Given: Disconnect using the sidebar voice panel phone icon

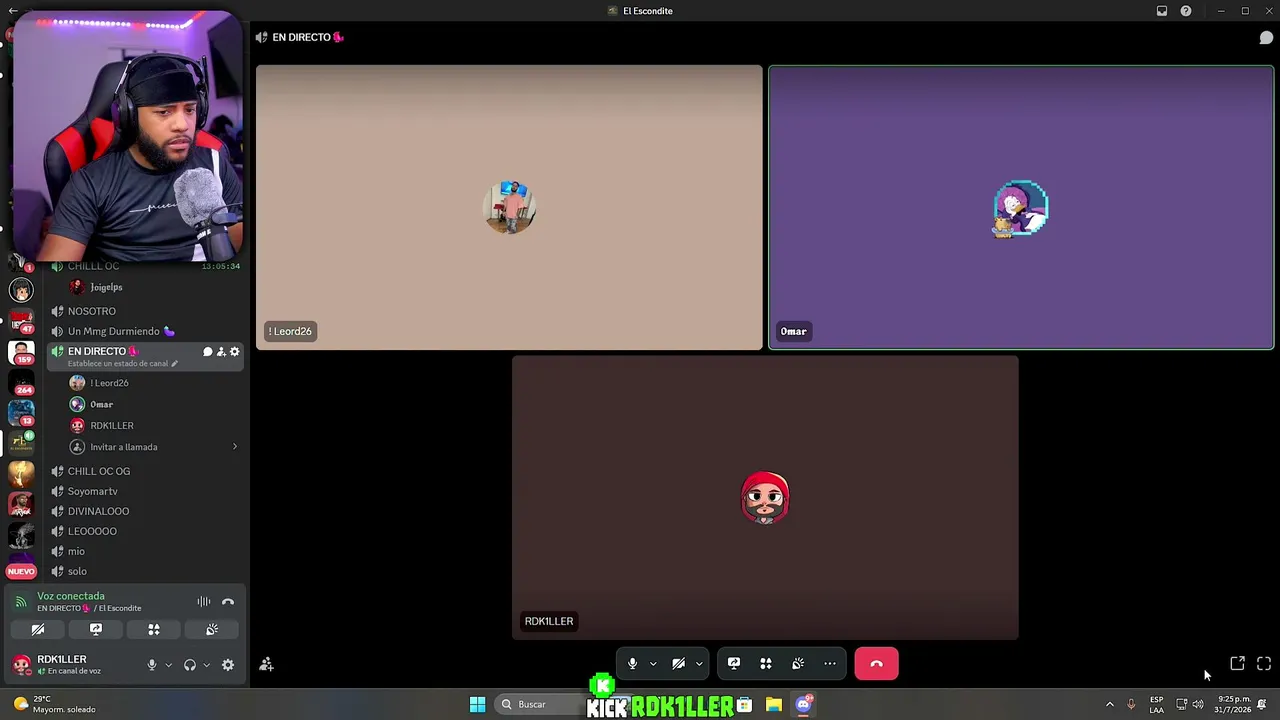Looking at the screenshot, I should coord(228,602).
